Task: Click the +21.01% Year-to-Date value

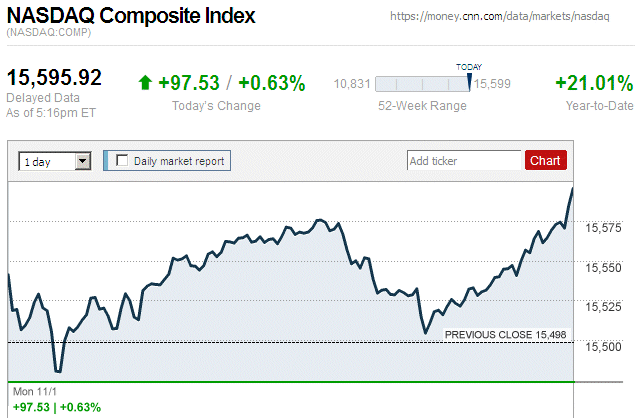Action: pyautogui.click(x=593, y=83)
